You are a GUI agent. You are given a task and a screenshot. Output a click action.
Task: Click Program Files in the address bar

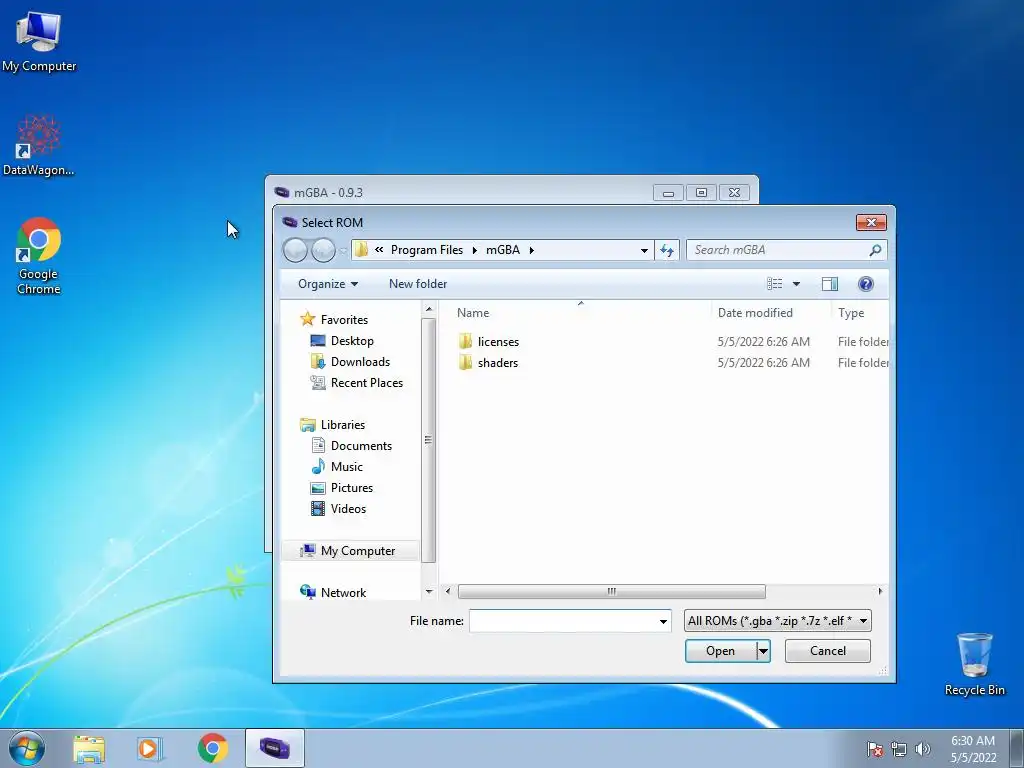[426, 250]
